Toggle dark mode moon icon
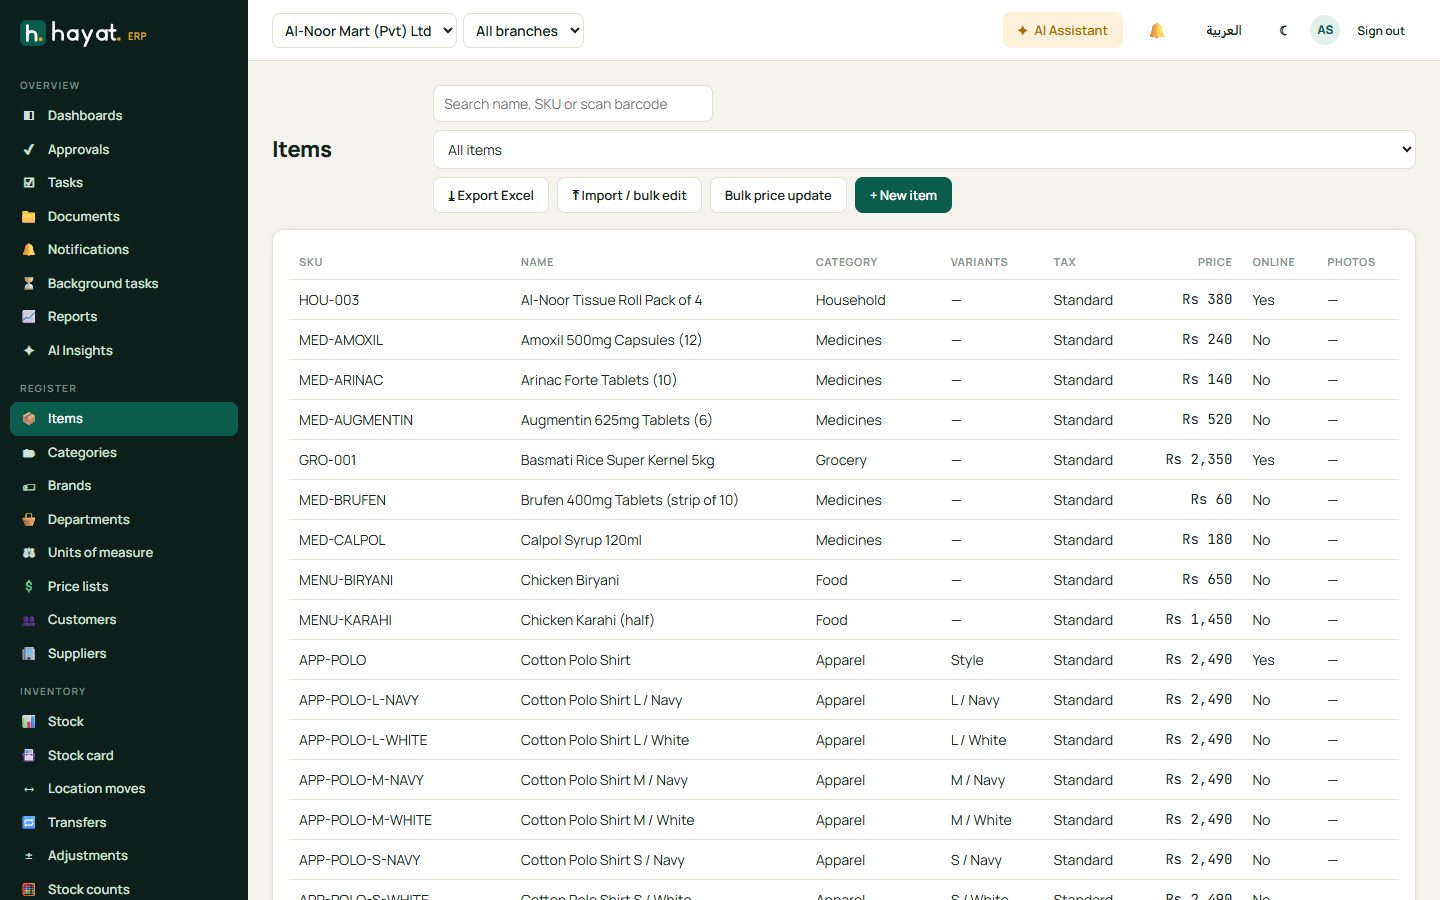Viewport: 1440px width, 900px height. (1284, 31)
